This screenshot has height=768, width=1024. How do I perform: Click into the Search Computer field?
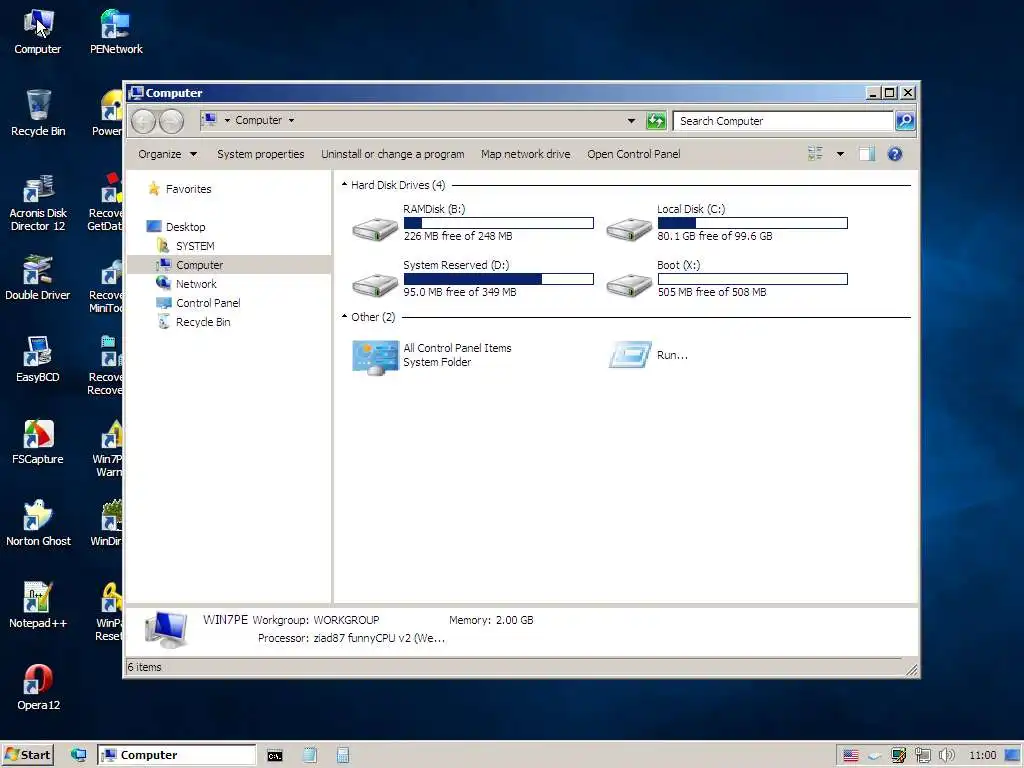click(783, 121)
